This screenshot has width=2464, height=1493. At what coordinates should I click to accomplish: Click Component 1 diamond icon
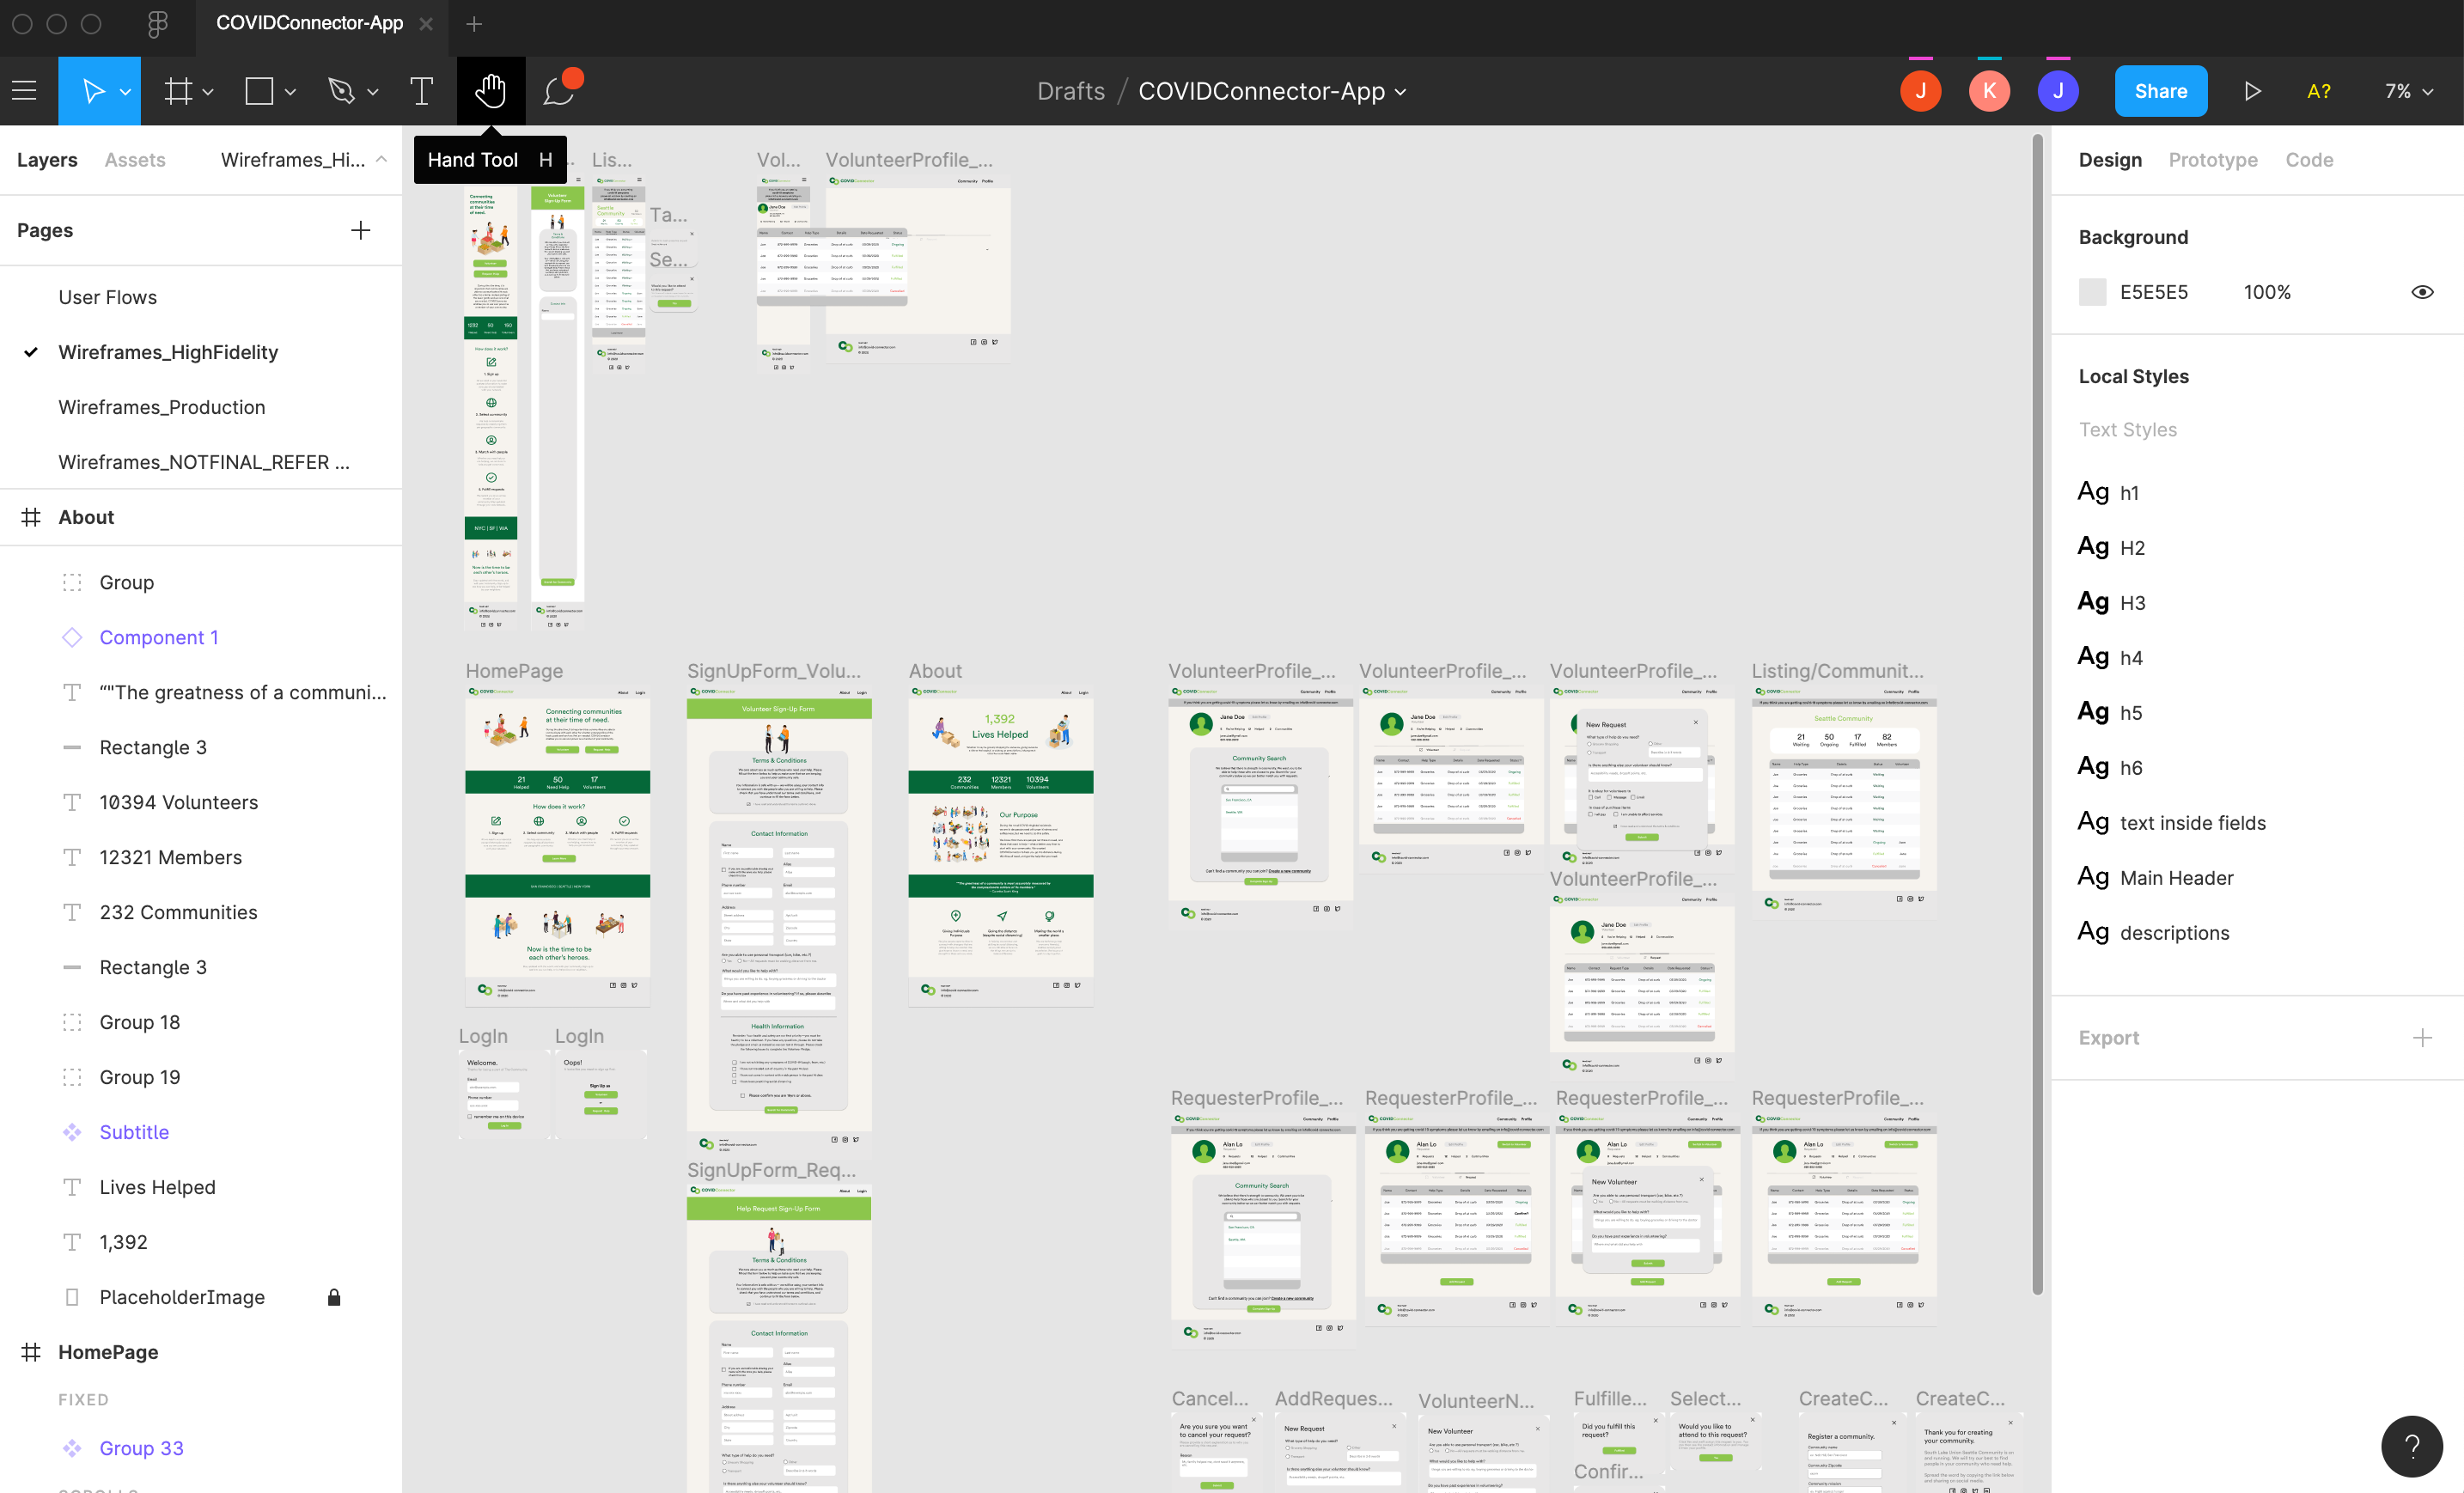[x=72, y=637]
